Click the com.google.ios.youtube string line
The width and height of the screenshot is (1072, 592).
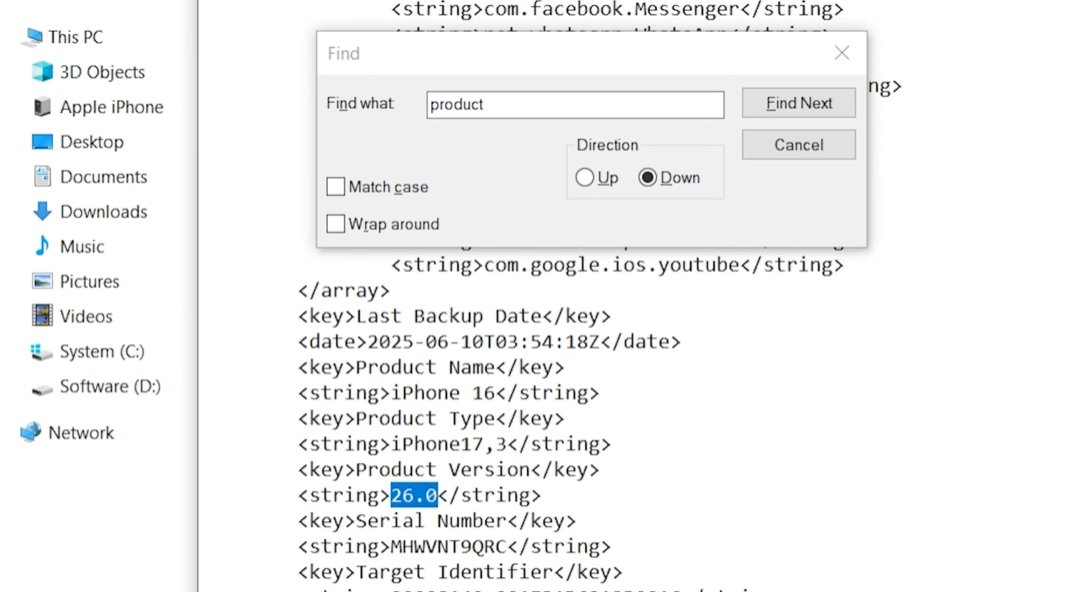617,265
